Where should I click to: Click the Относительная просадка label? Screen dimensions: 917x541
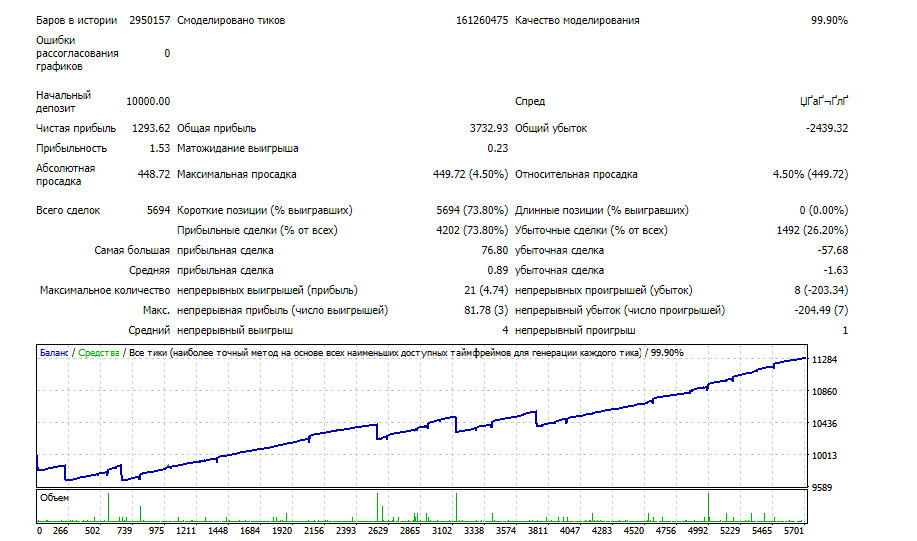point(576,174)
